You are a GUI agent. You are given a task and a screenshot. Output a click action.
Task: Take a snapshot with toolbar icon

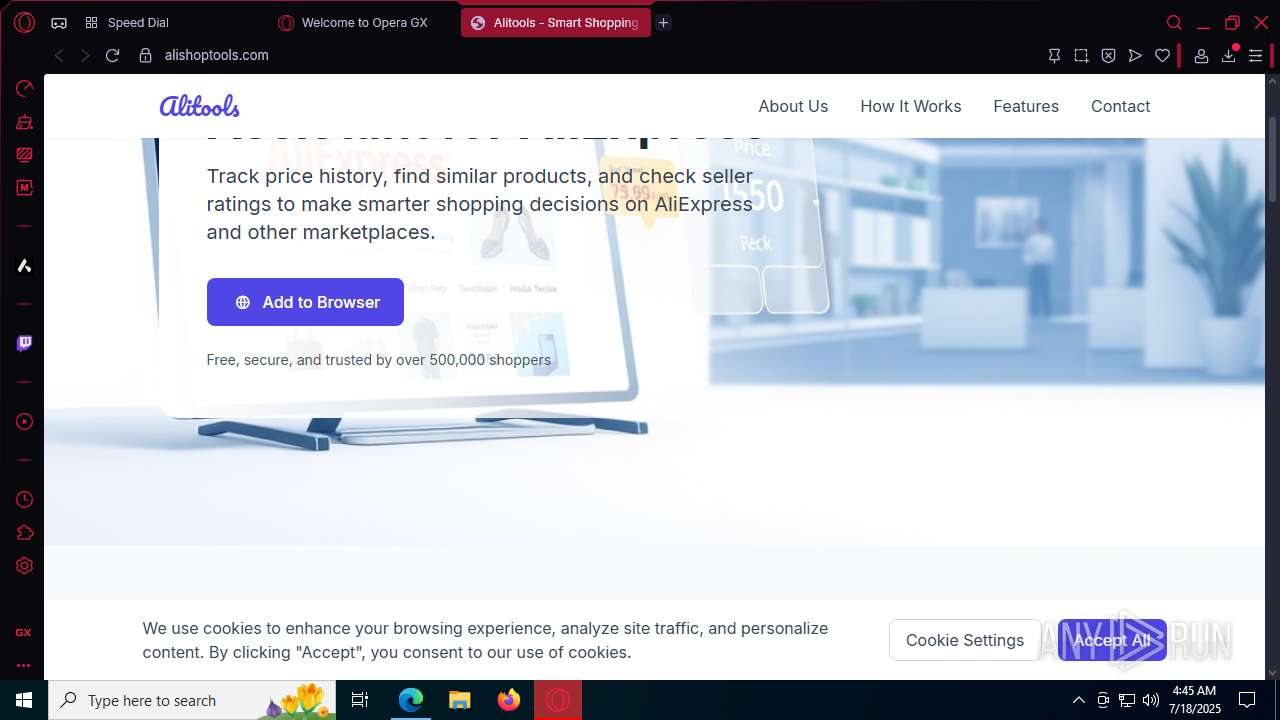pyautogui.click(x=1081, y=56)
